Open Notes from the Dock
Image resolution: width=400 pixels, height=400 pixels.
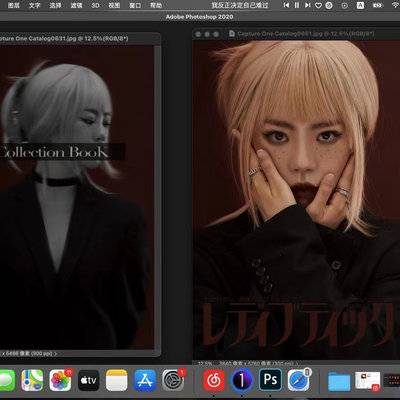coord(117,380)
